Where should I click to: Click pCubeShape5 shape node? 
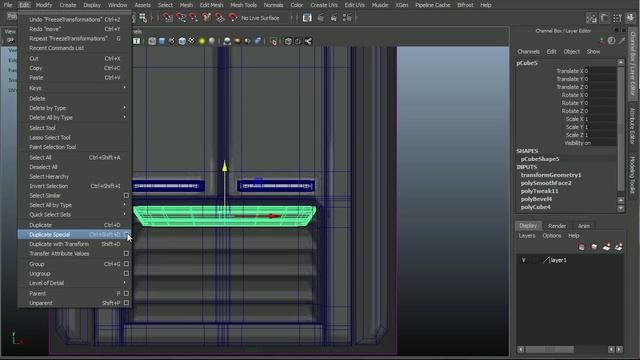[x=540, y=159]
